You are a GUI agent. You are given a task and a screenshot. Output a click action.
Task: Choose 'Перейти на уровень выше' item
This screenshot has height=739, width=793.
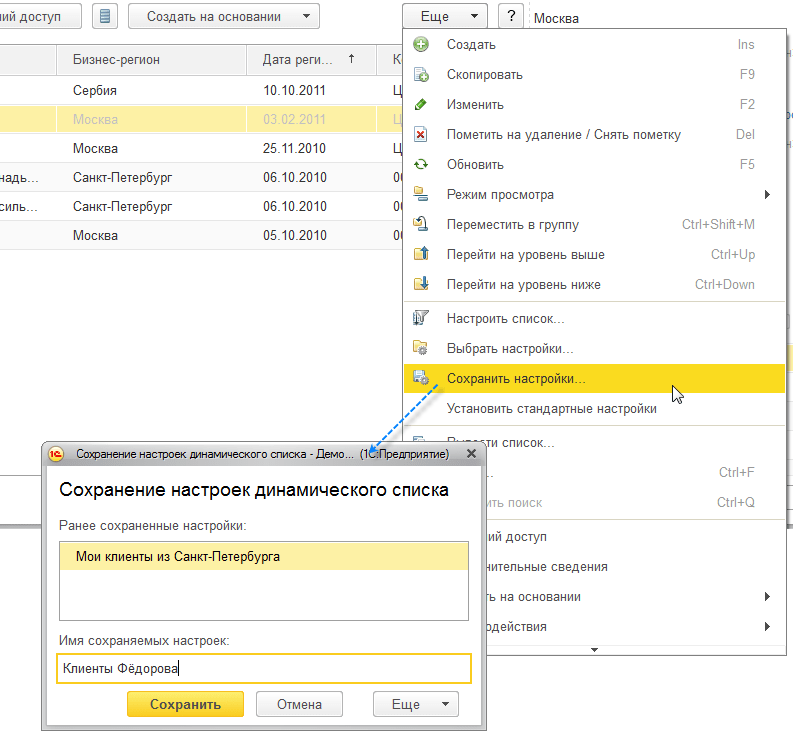click(x=594, y=254)
